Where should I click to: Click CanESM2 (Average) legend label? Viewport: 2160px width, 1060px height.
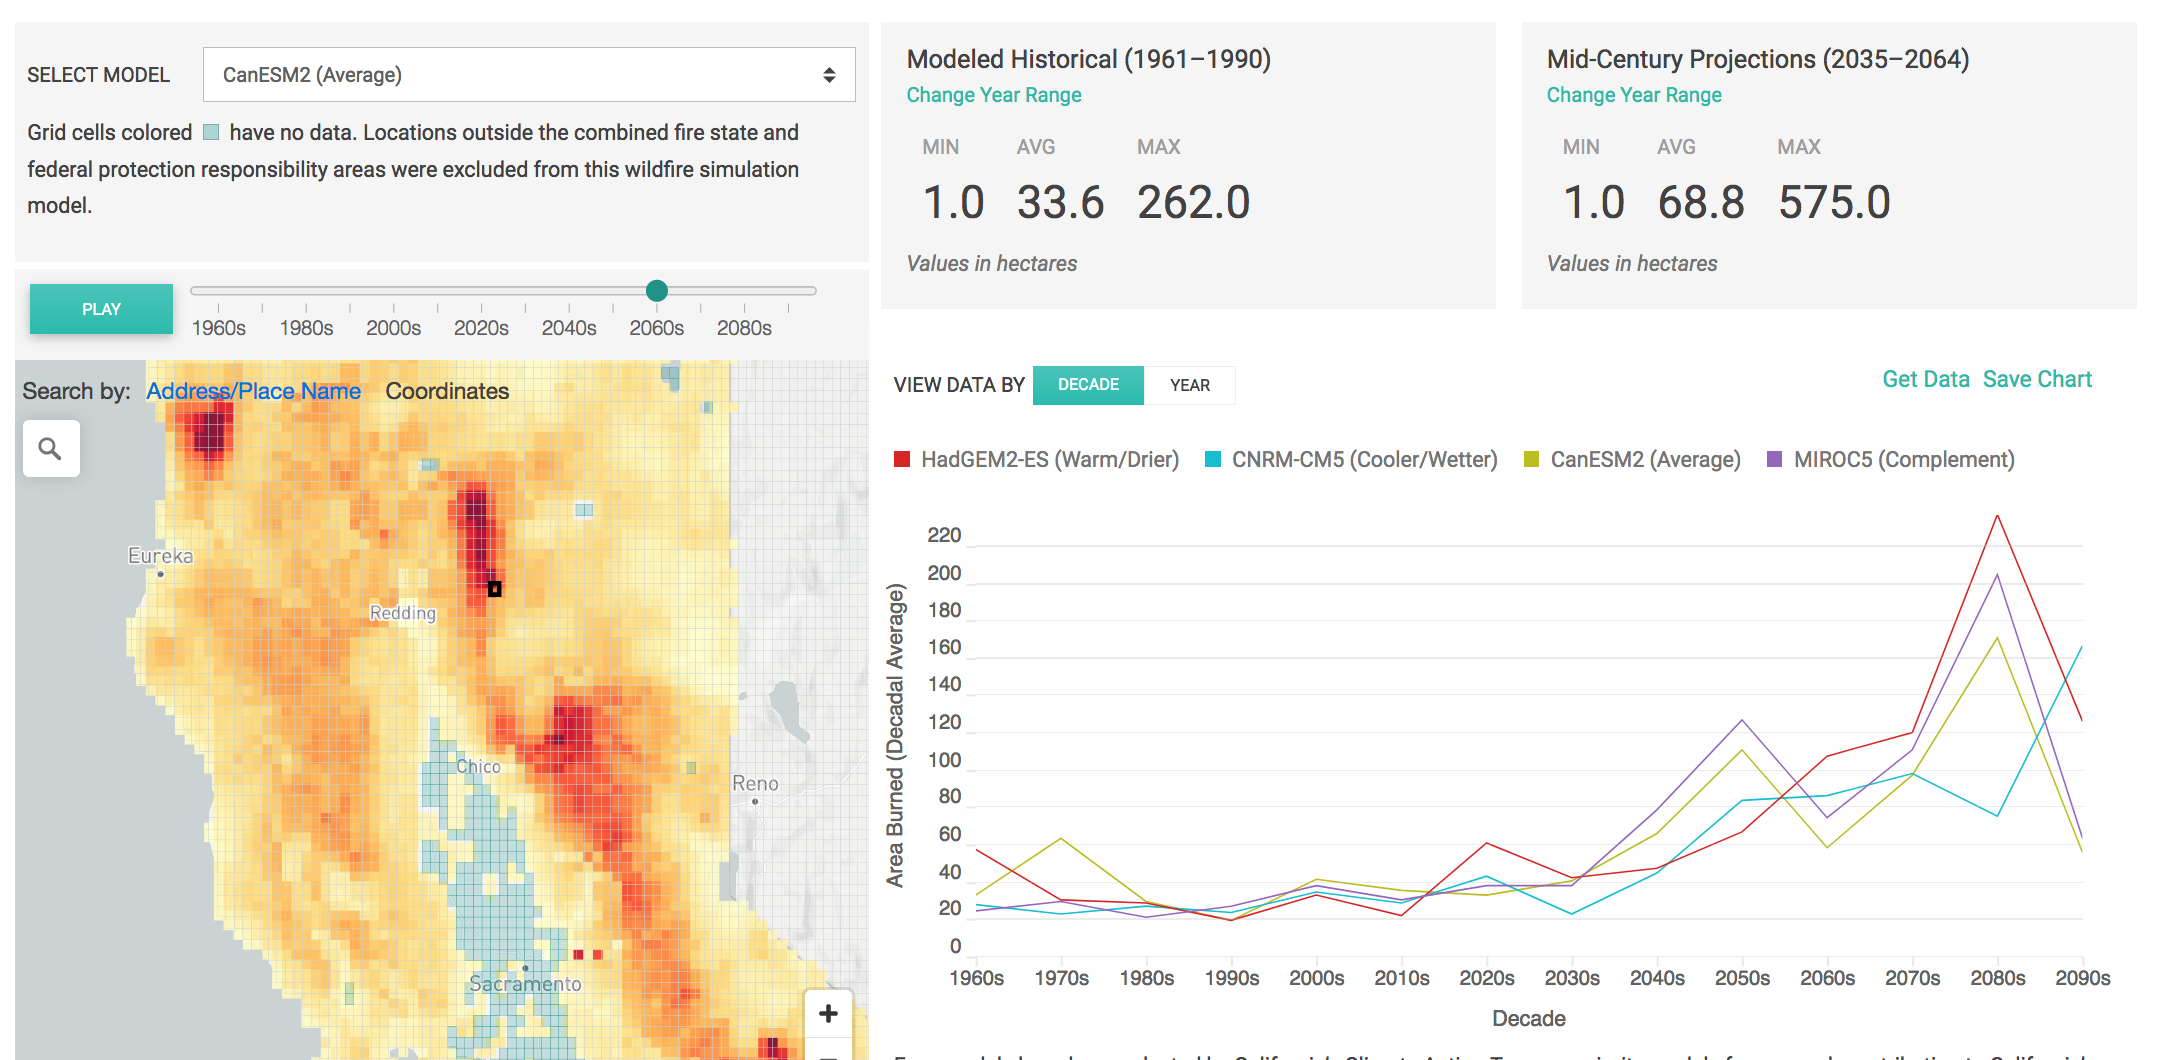(x=1645, y=459)
